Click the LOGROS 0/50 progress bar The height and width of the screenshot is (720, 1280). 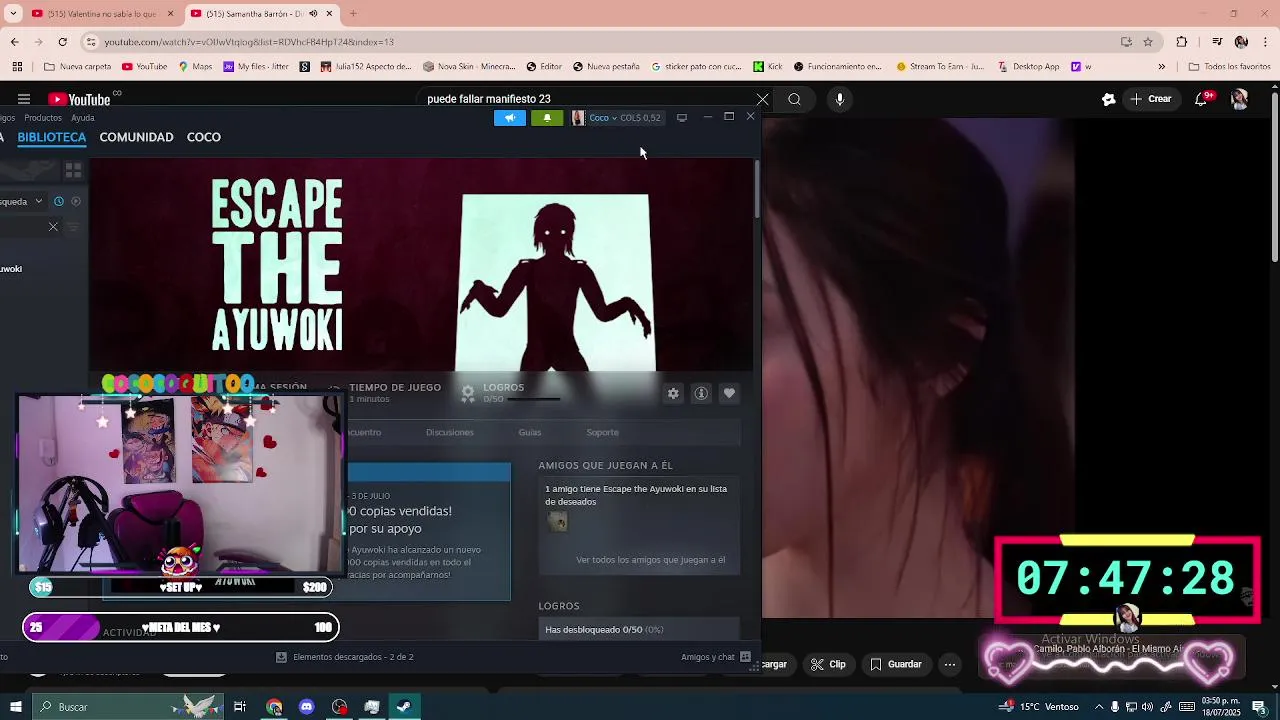pyautogui.click(x=533, y=399)
